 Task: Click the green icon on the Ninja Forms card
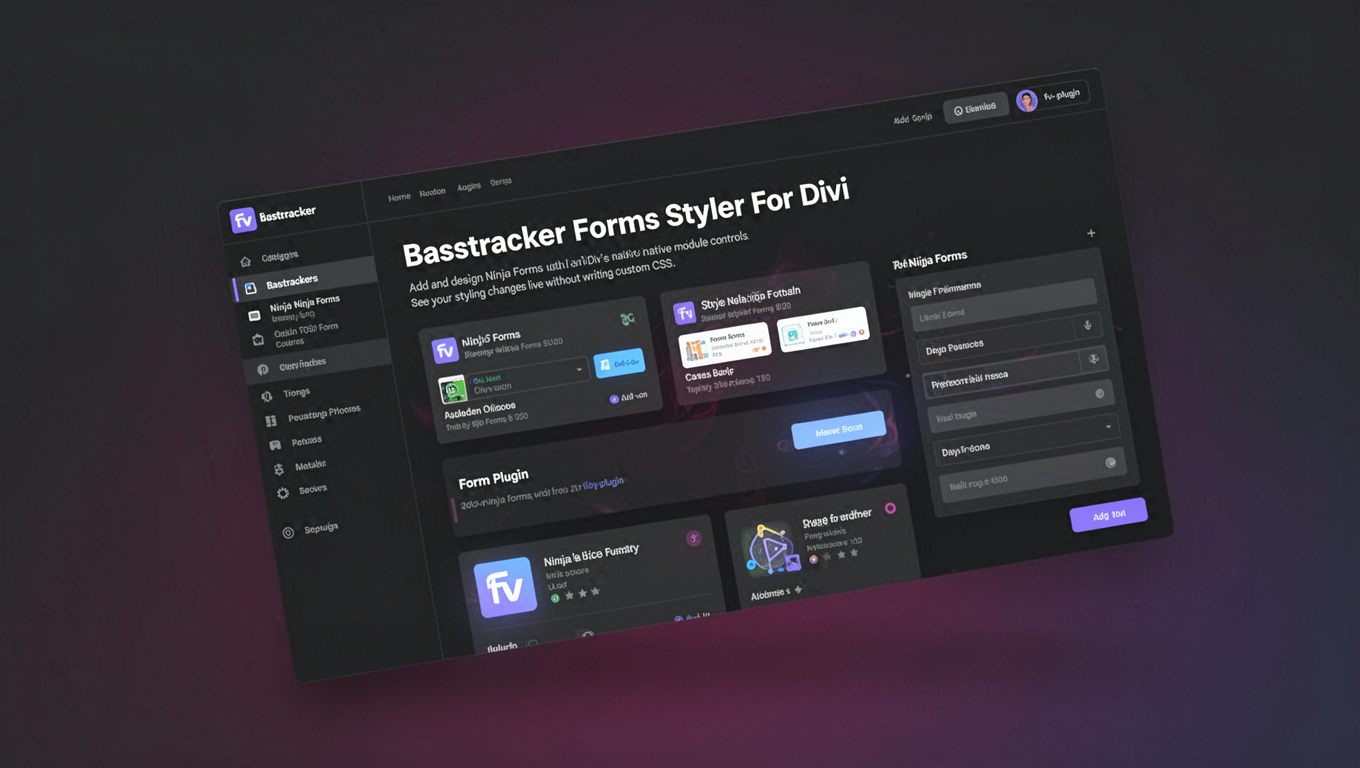pyautogui.click(x=627, y=318)
